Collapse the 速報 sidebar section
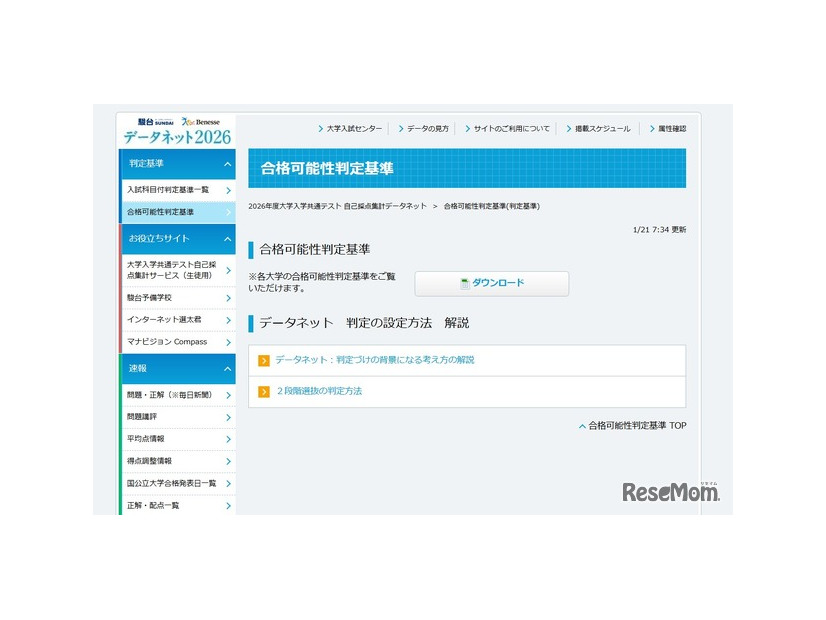Screen dimensions: 826x620 (x=226, y=368)
